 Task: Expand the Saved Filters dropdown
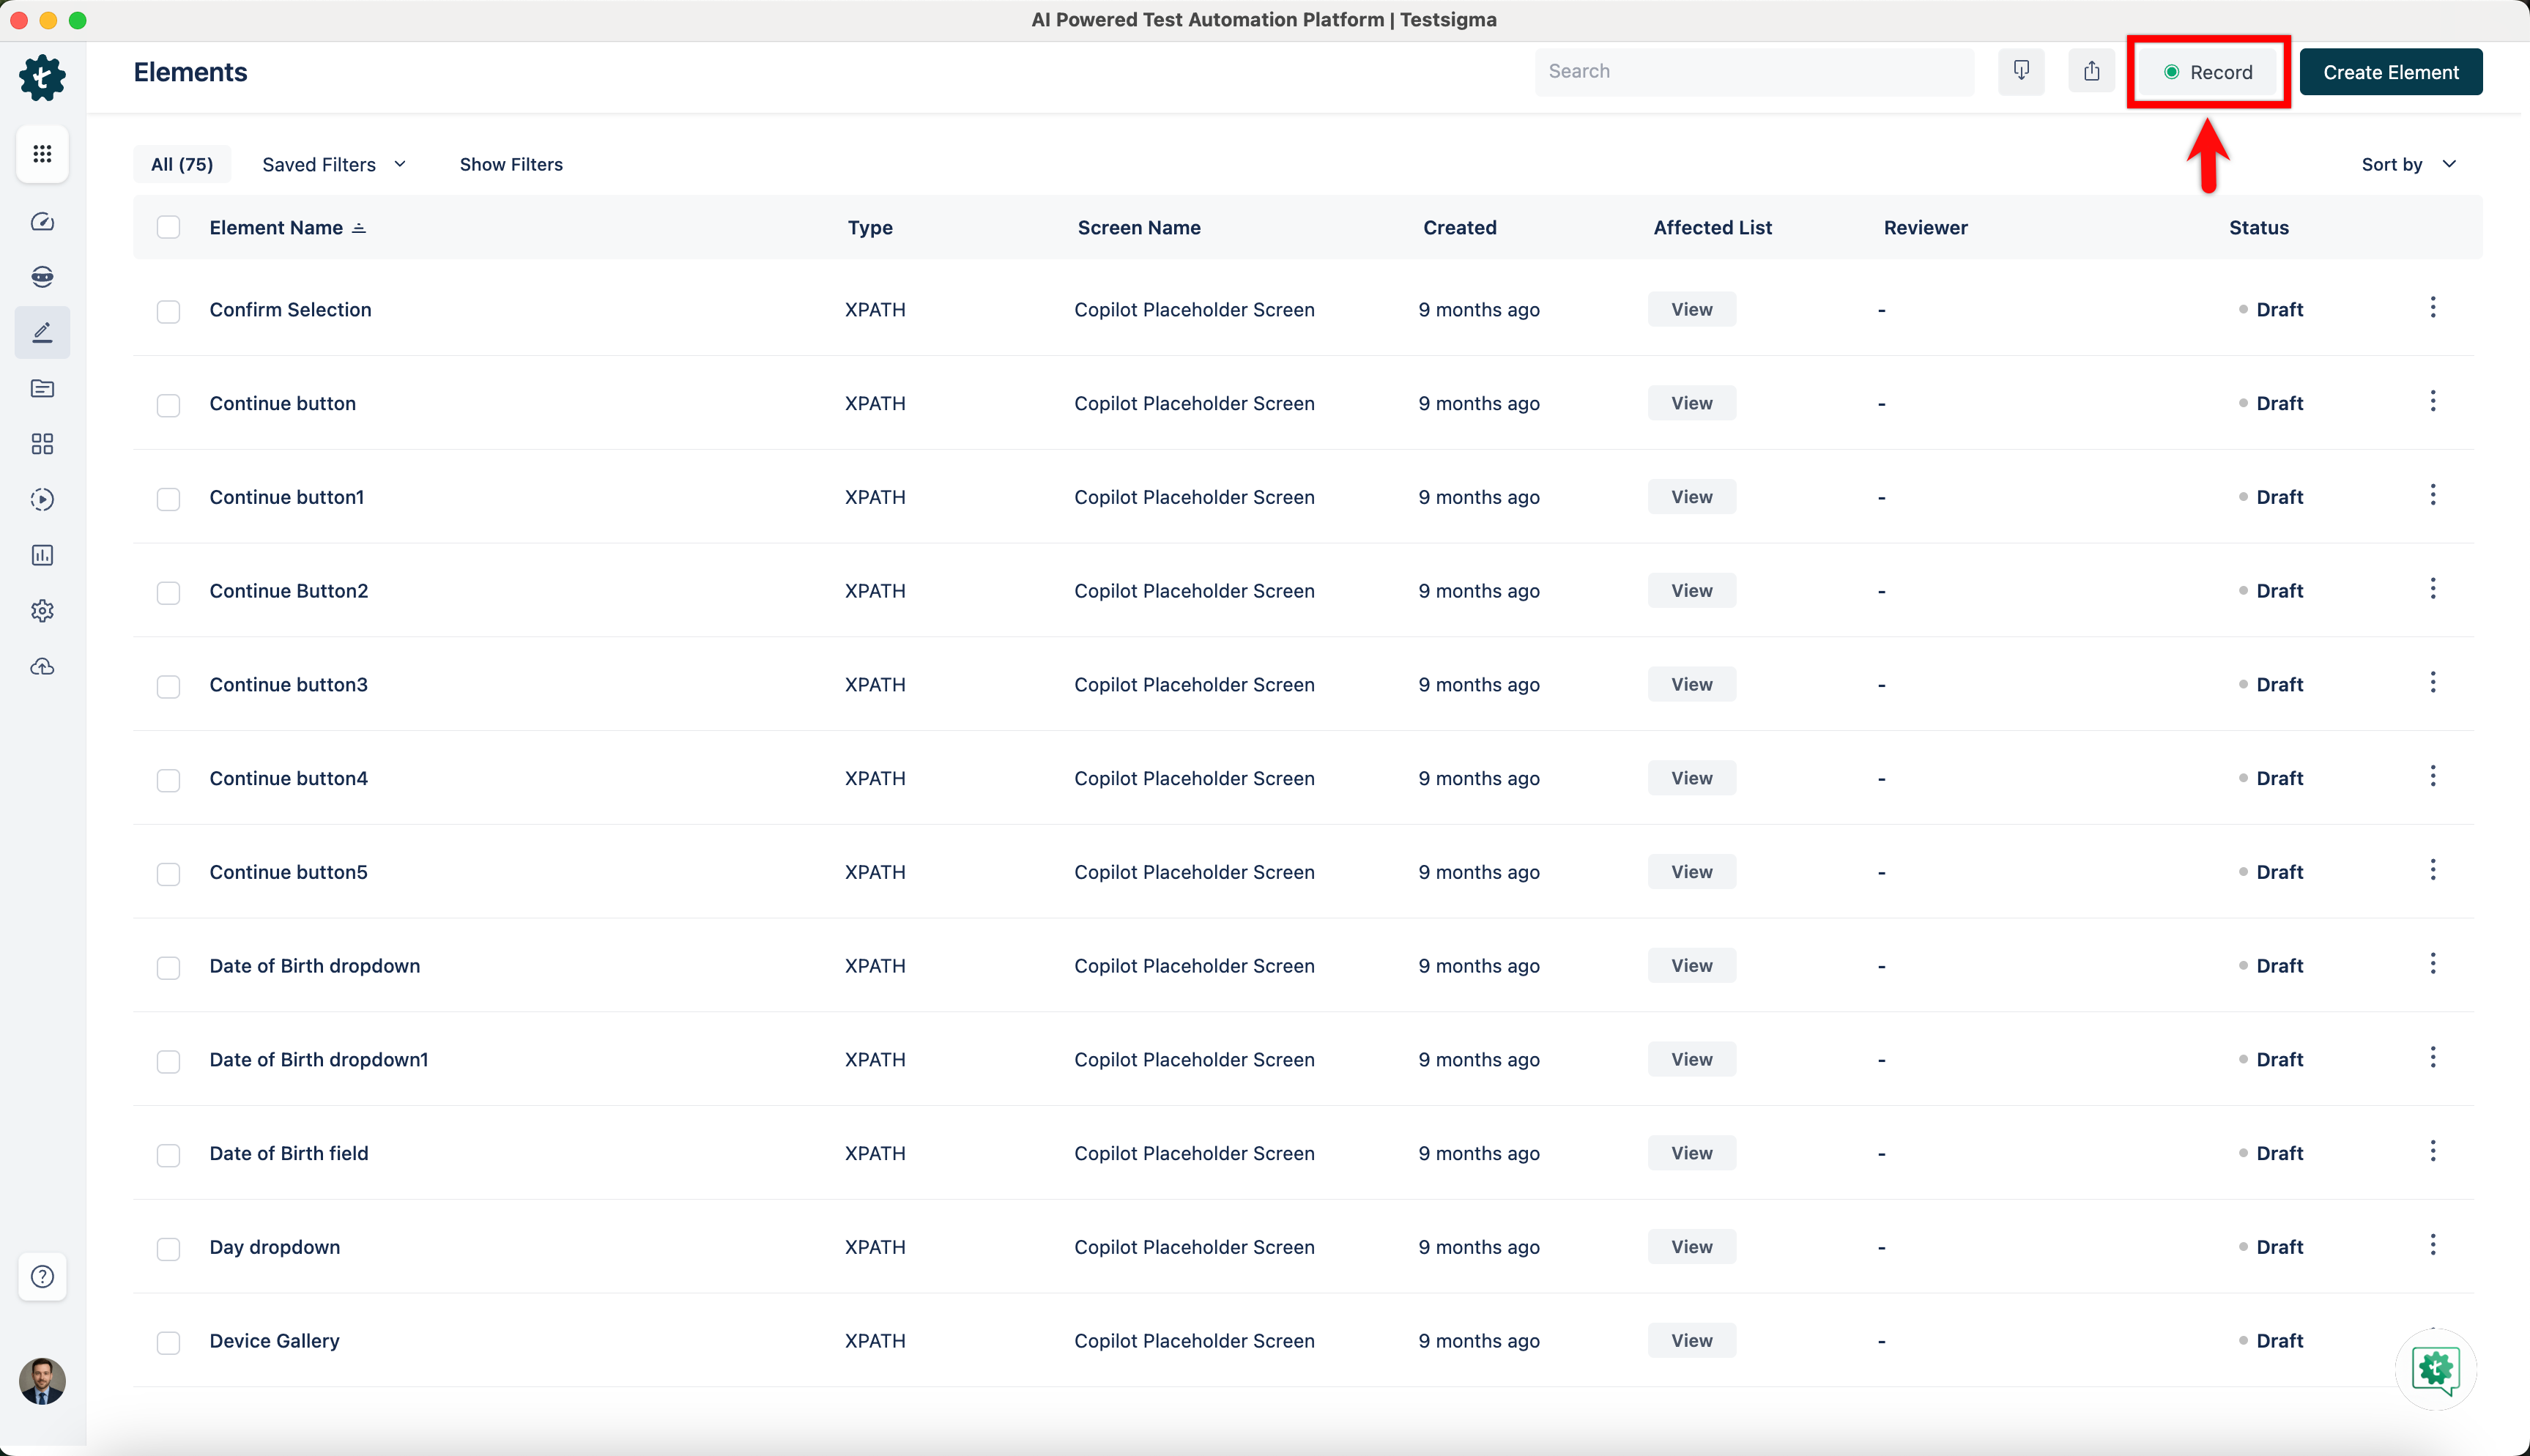[x=334, y=164]
